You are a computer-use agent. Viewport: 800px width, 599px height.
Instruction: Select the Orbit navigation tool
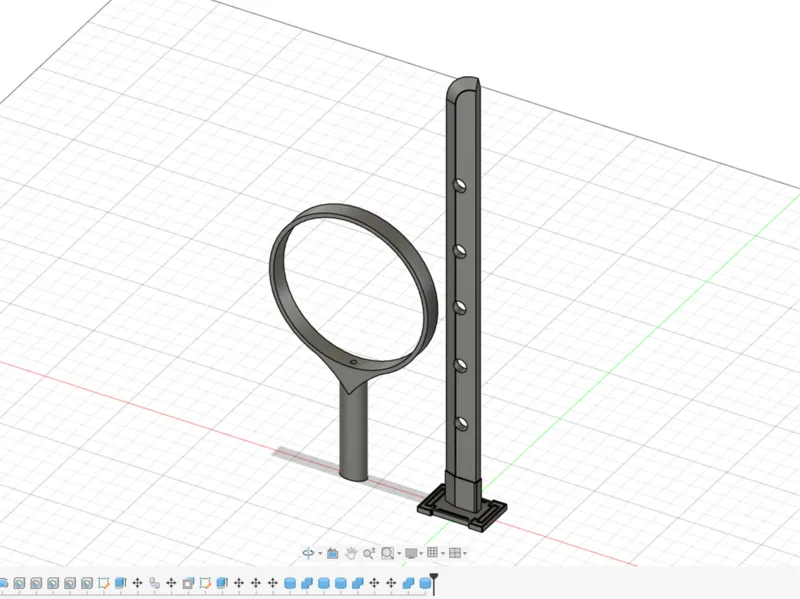(308, 553)
